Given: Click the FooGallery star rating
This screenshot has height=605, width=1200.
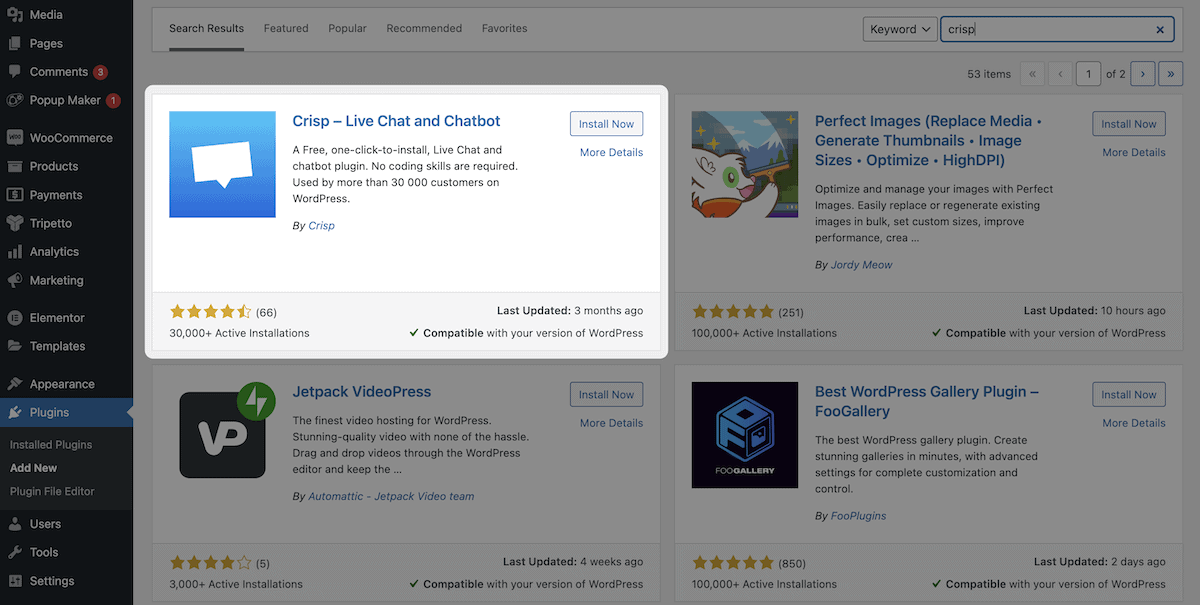Looking at the screenshot, I should click(733, 562).
